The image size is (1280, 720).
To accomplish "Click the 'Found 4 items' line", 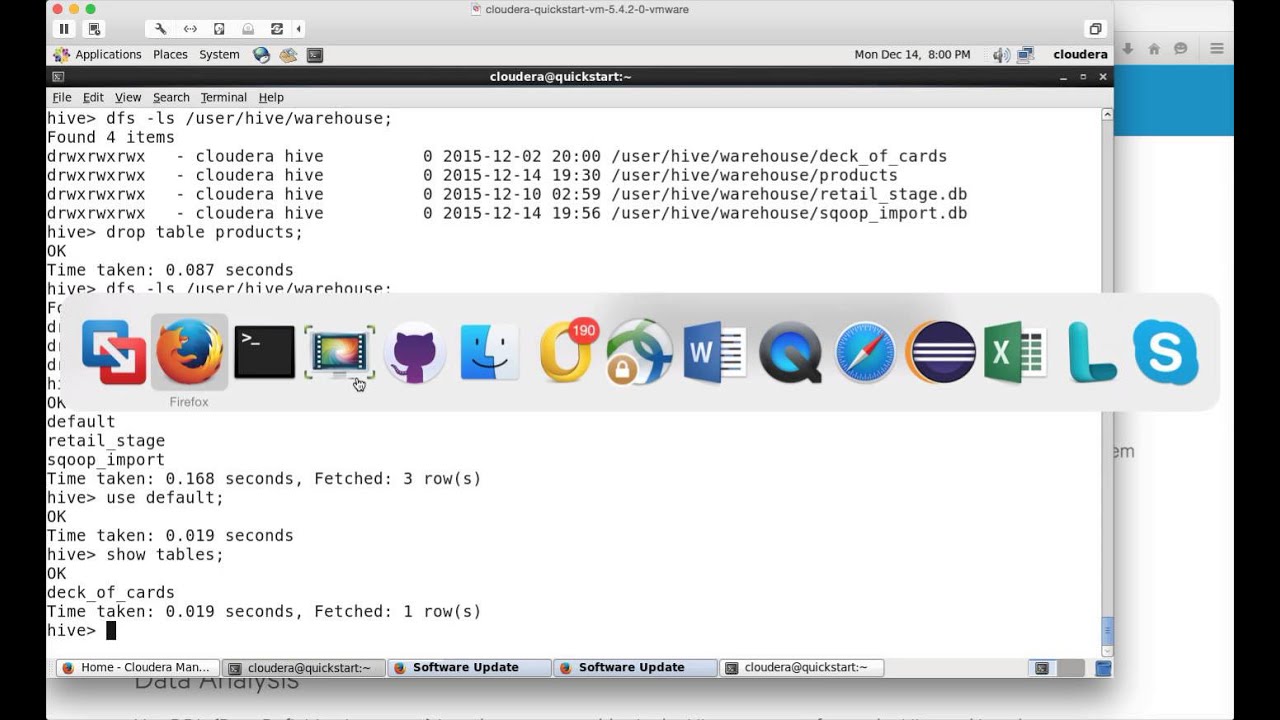I will (x=111, y=137).
